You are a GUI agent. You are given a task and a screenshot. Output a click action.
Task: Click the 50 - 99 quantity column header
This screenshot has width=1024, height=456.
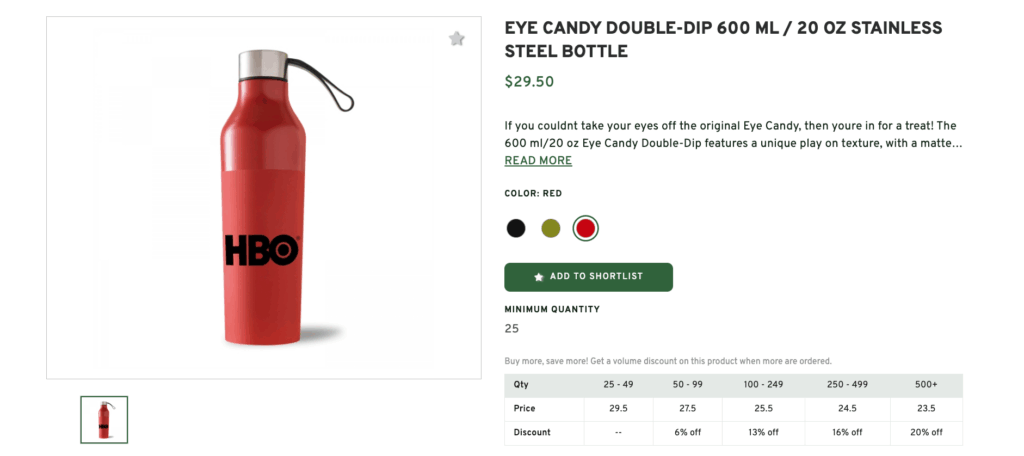tap(687, 385)
